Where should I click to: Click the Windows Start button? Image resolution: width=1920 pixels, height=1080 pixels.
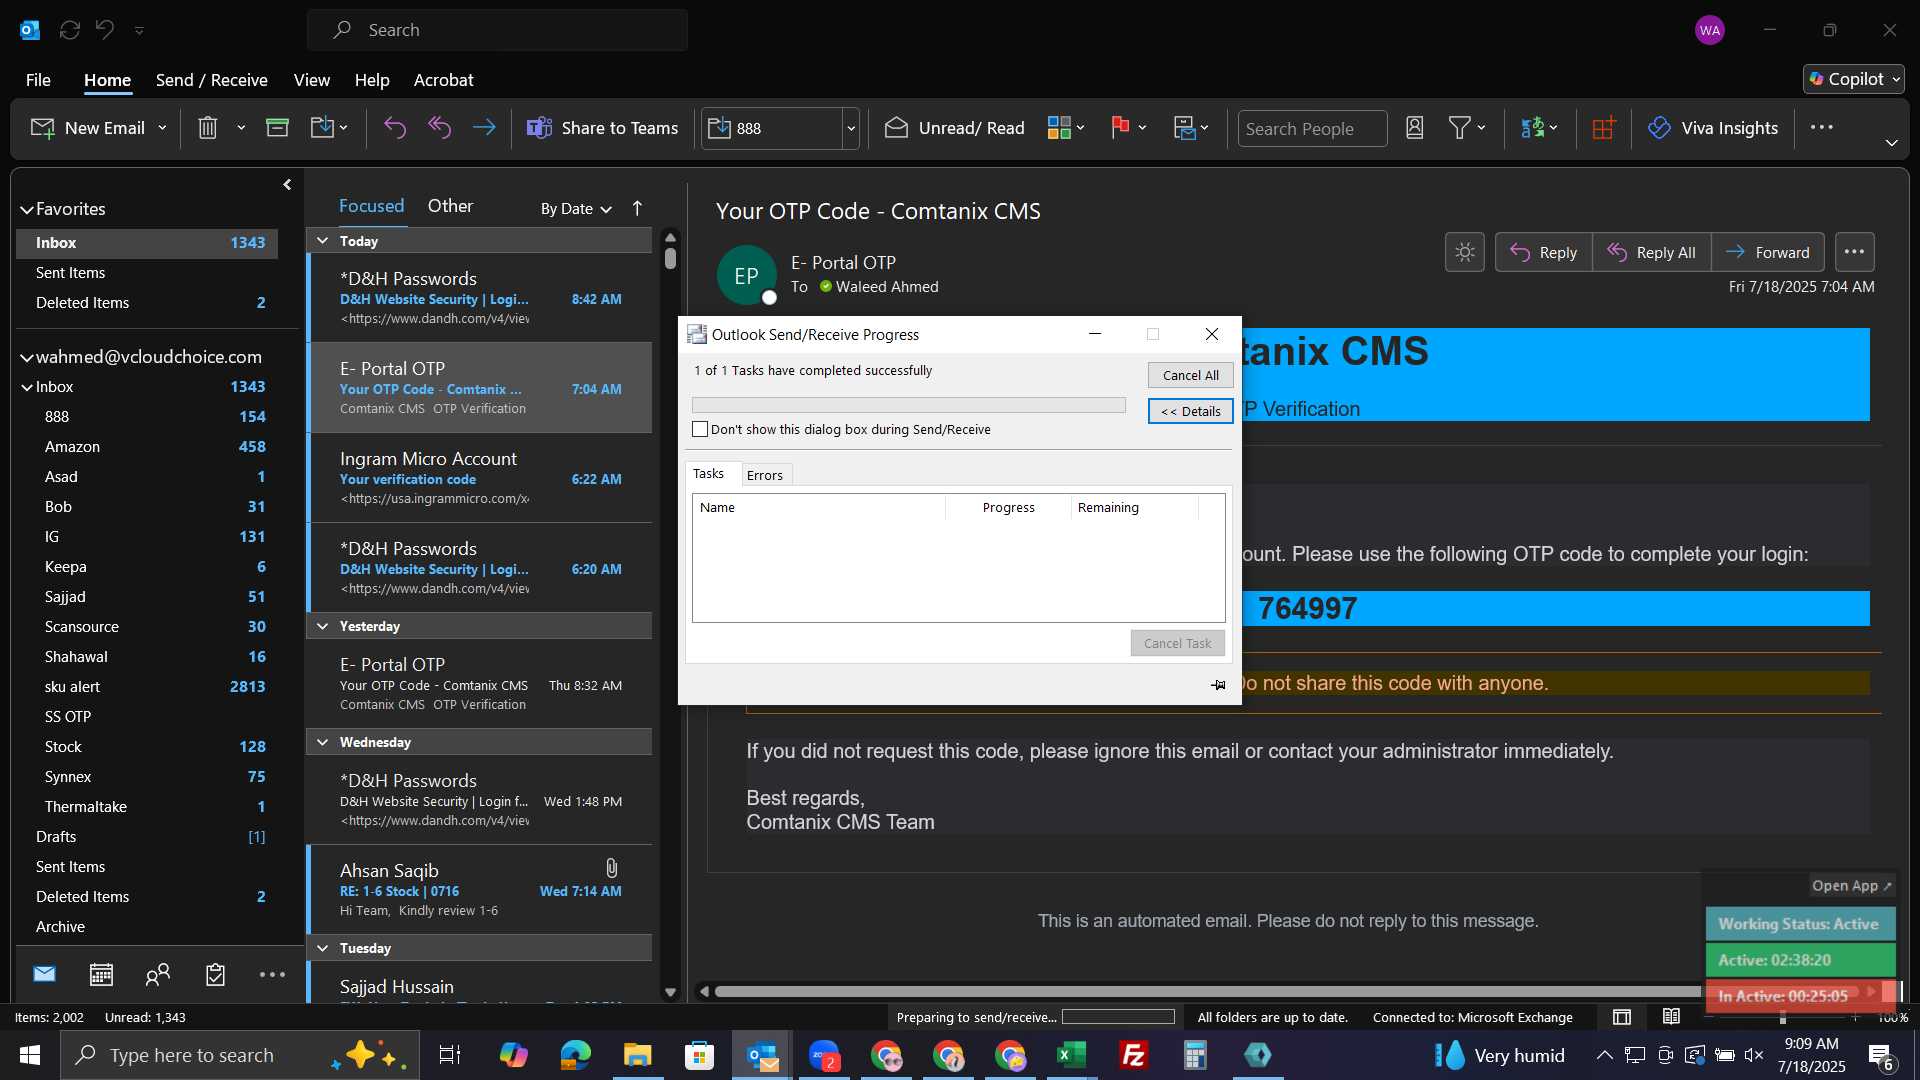30,1055
